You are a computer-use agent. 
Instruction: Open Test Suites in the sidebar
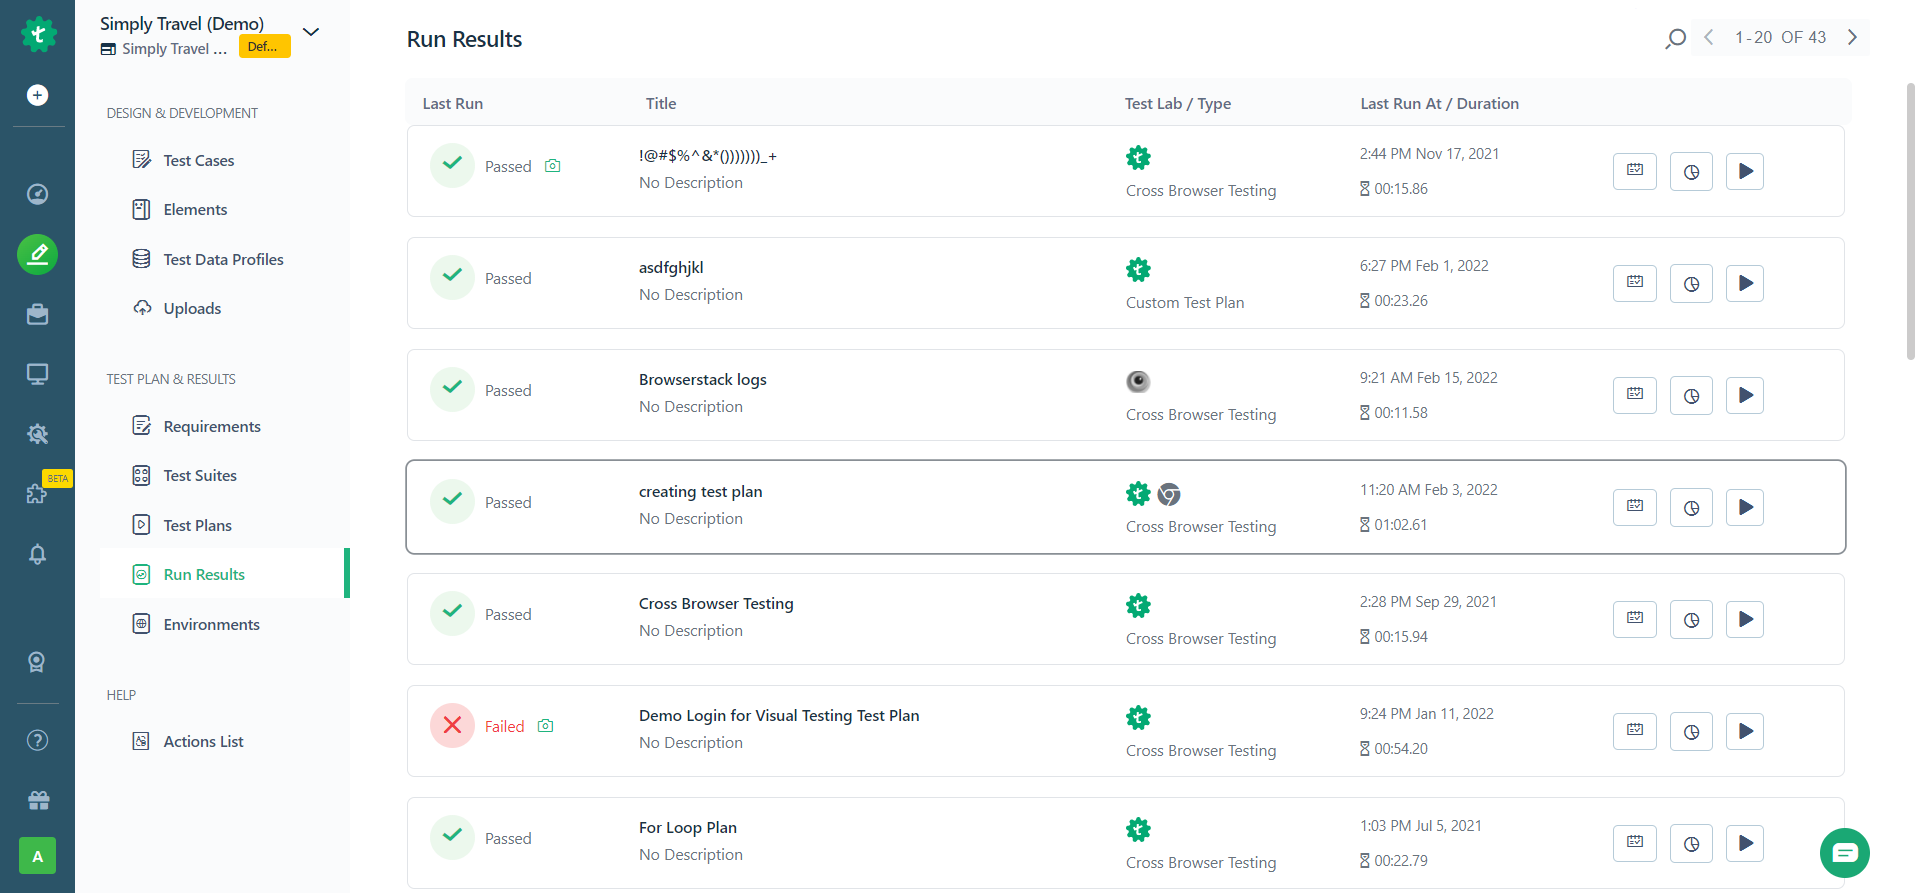[200, 475]
